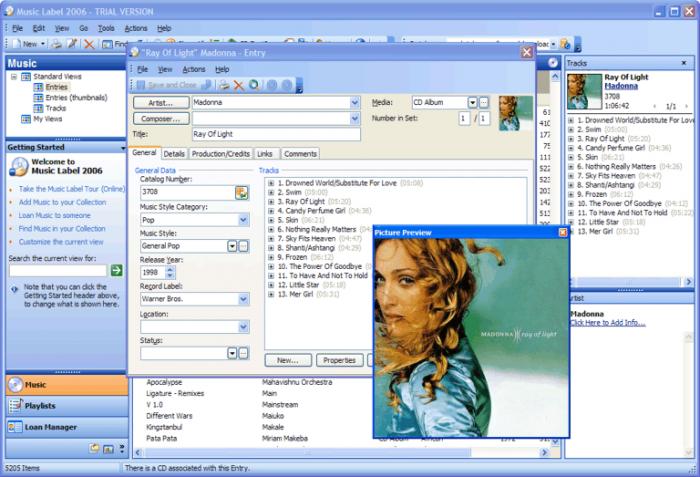Click the CD lookup icon in Entry toolbar

[x=254, y=85]
